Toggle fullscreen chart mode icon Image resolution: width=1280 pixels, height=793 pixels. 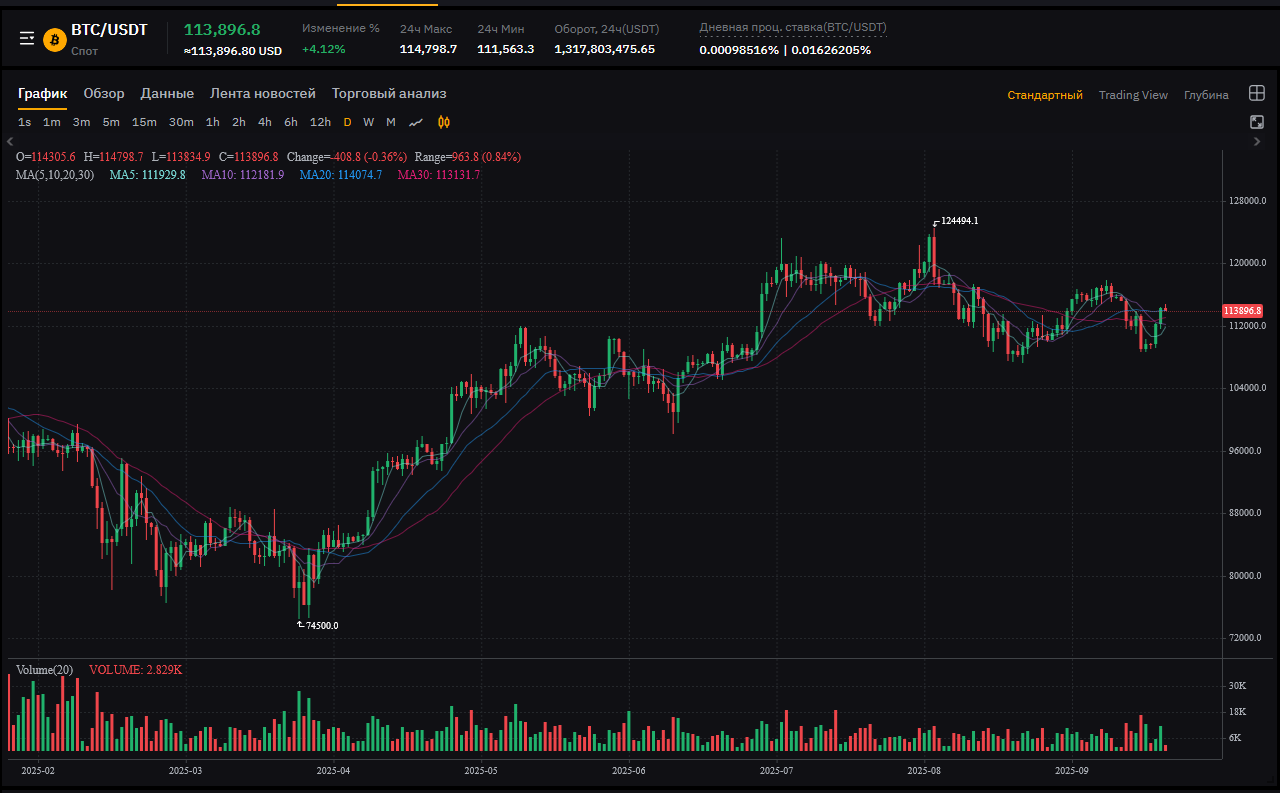point(1257,122)
